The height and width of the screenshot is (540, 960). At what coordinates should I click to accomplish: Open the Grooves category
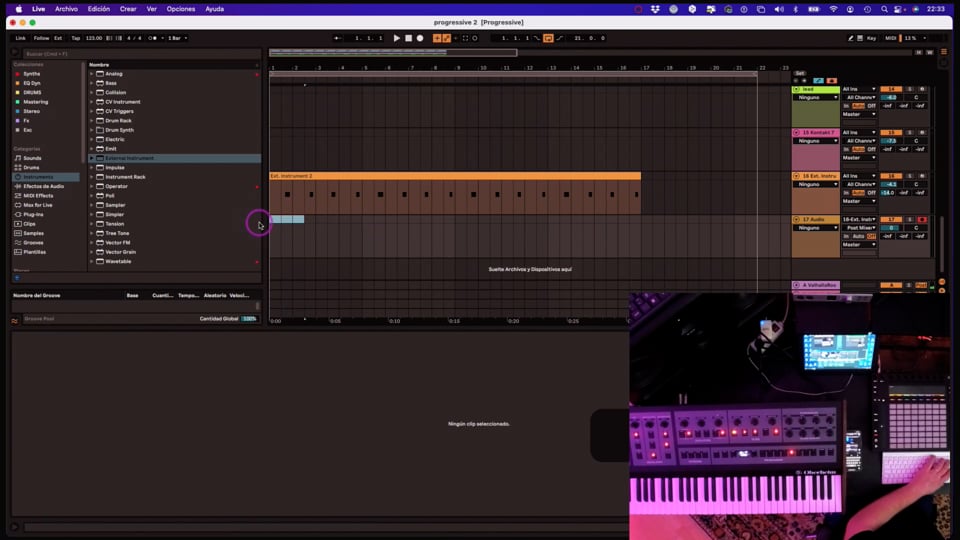click(x=33, y=243)
